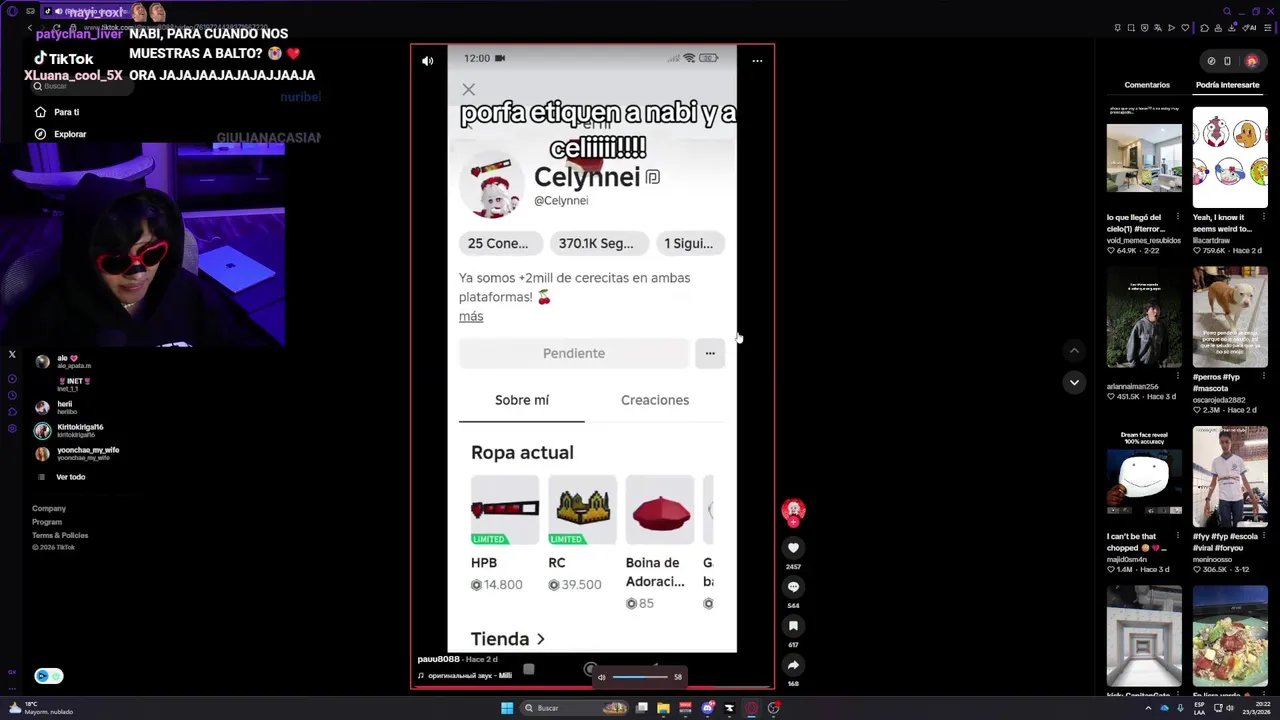Open the profile avatar in the top-right pill
Viewport: 1280px width, 720px height.
(1251, 61)
